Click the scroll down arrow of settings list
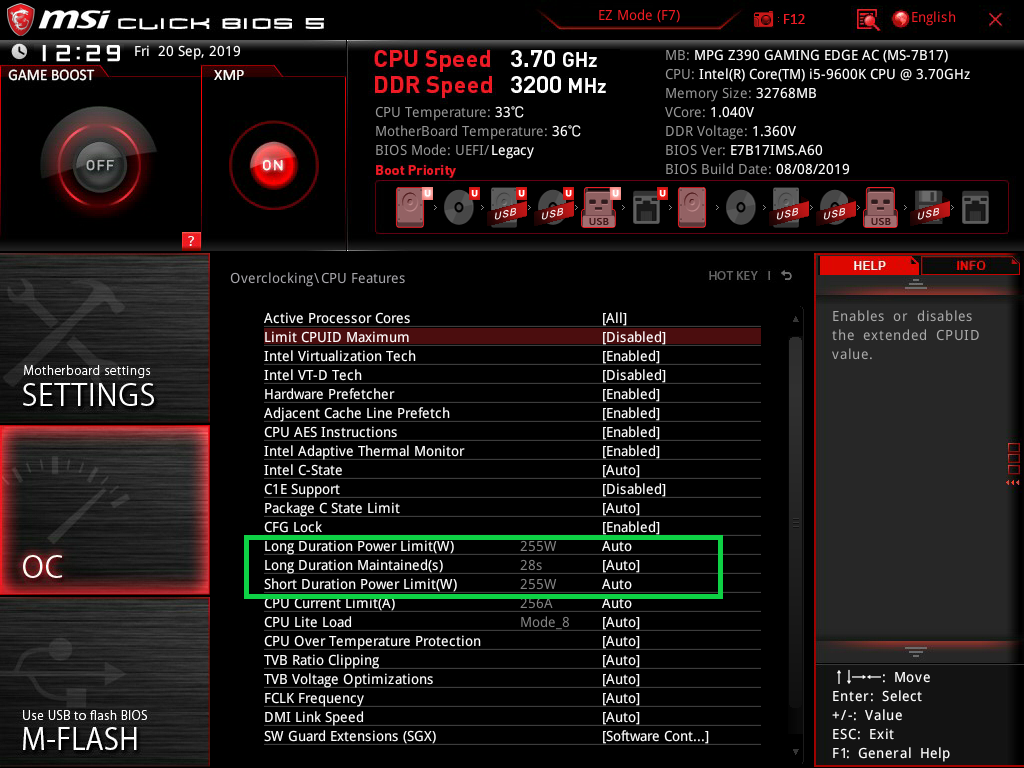 click(x=795, y=752)
